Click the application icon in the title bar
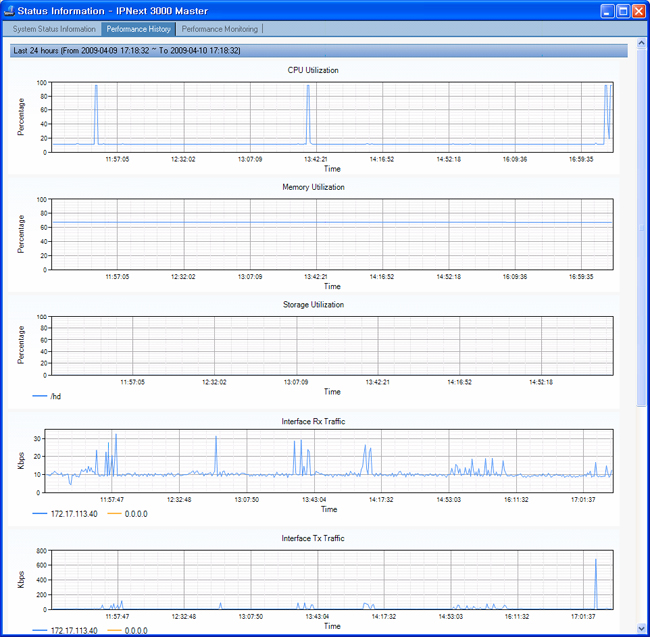This screenshot has height=637, width=650. point(9,10)
